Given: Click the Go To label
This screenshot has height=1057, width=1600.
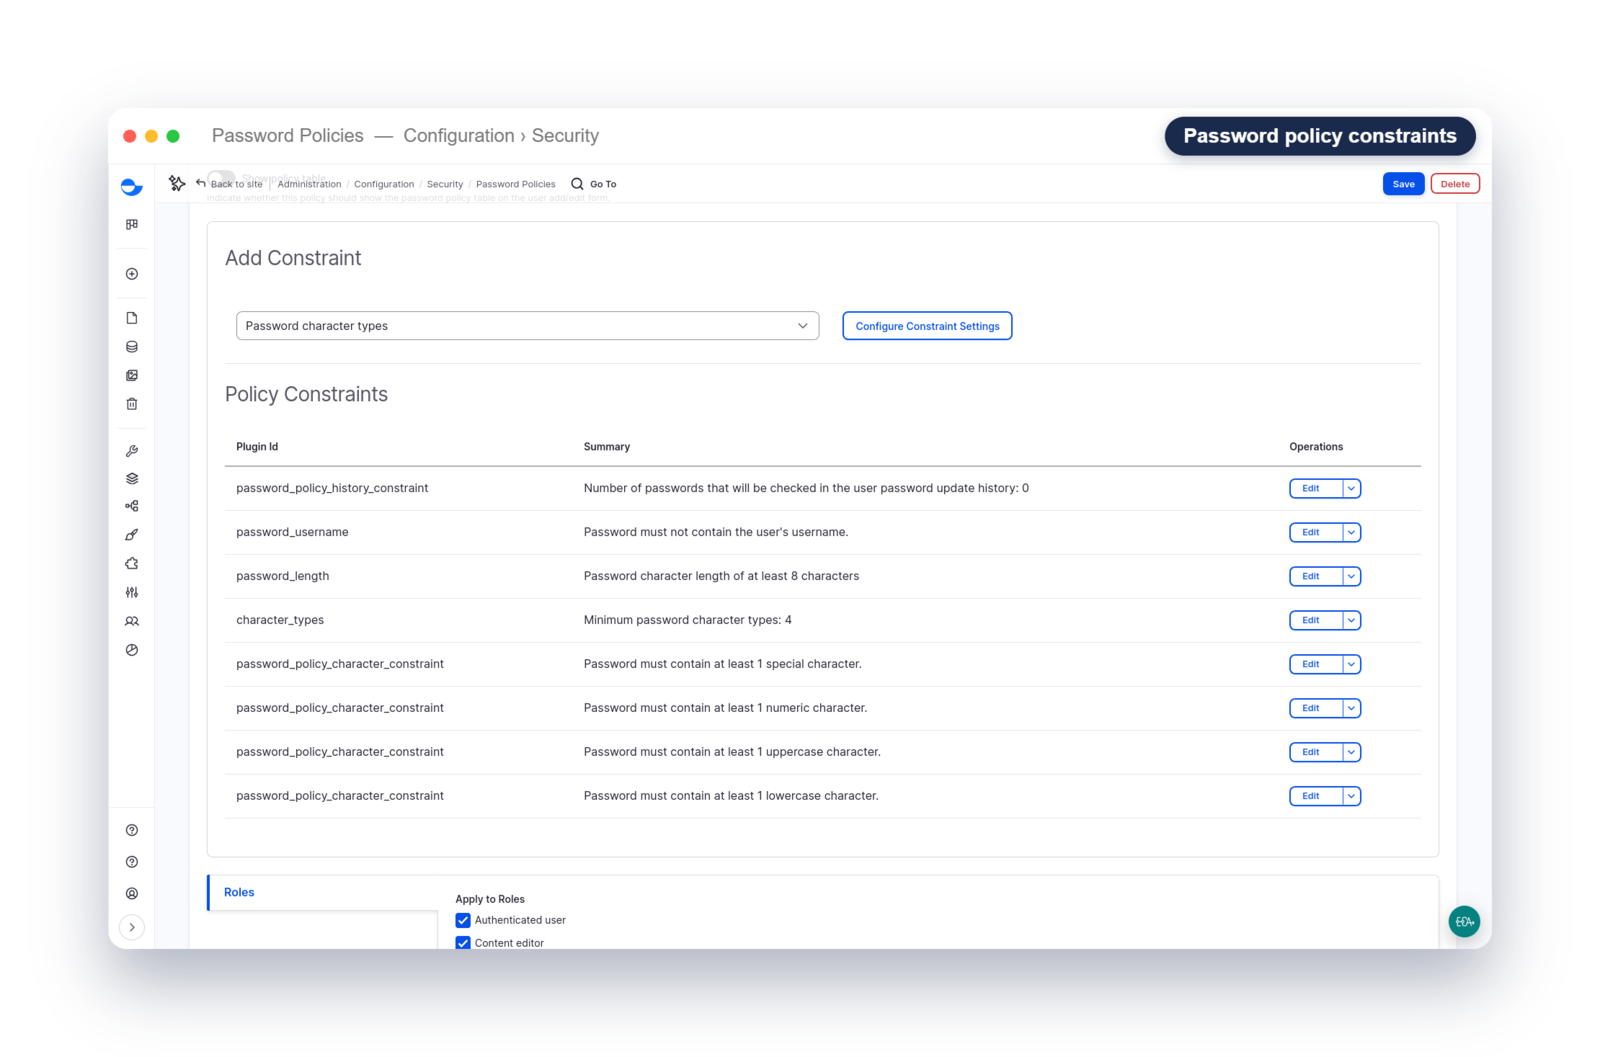Looking at the screenshot, I should 603,184.
